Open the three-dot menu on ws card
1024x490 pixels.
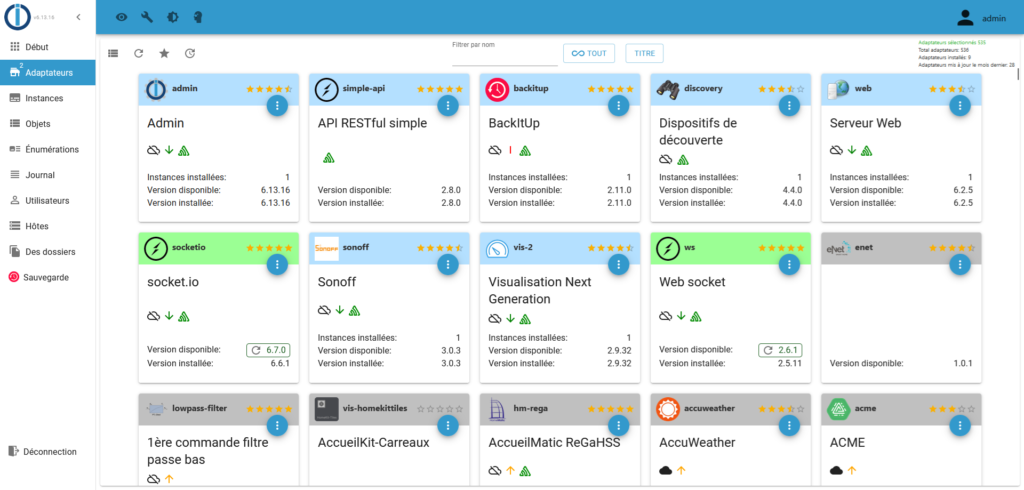[790, 265]
